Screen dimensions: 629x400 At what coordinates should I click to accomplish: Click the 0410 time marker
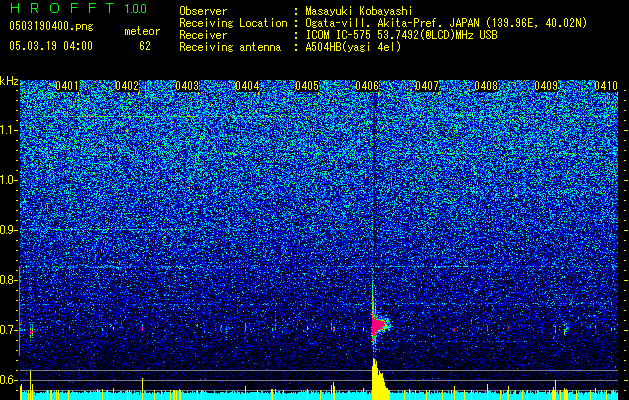[x=606, y=86]
